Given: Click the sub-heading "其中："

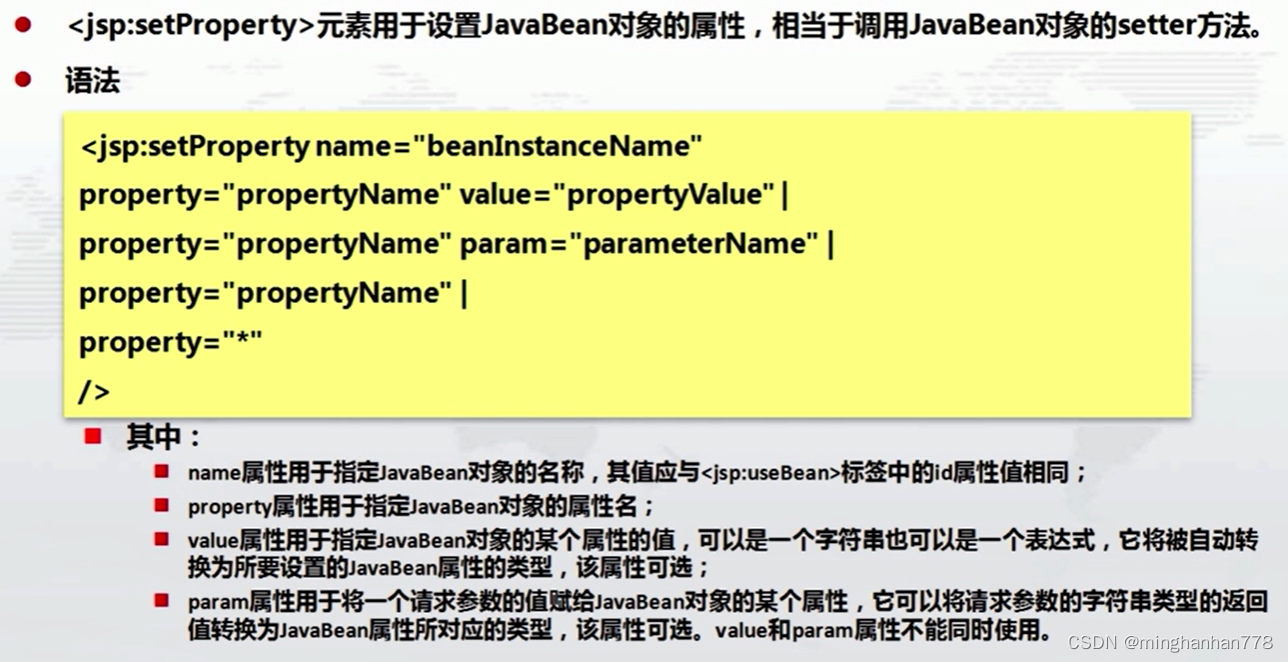Looking at the screenshot, I should 164,438.
